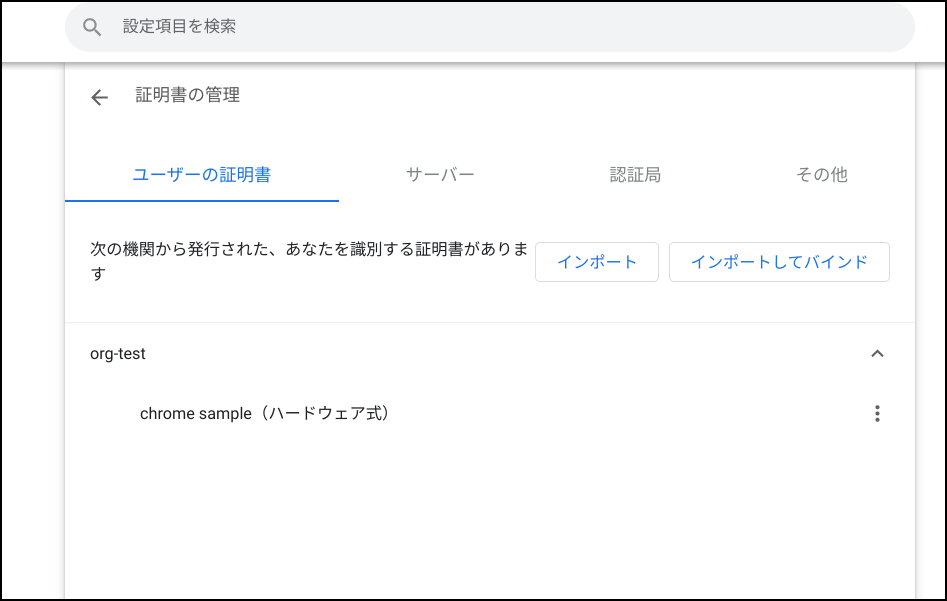Click the divider line above org-test
The image size is (947, 601).
point(490,323)
